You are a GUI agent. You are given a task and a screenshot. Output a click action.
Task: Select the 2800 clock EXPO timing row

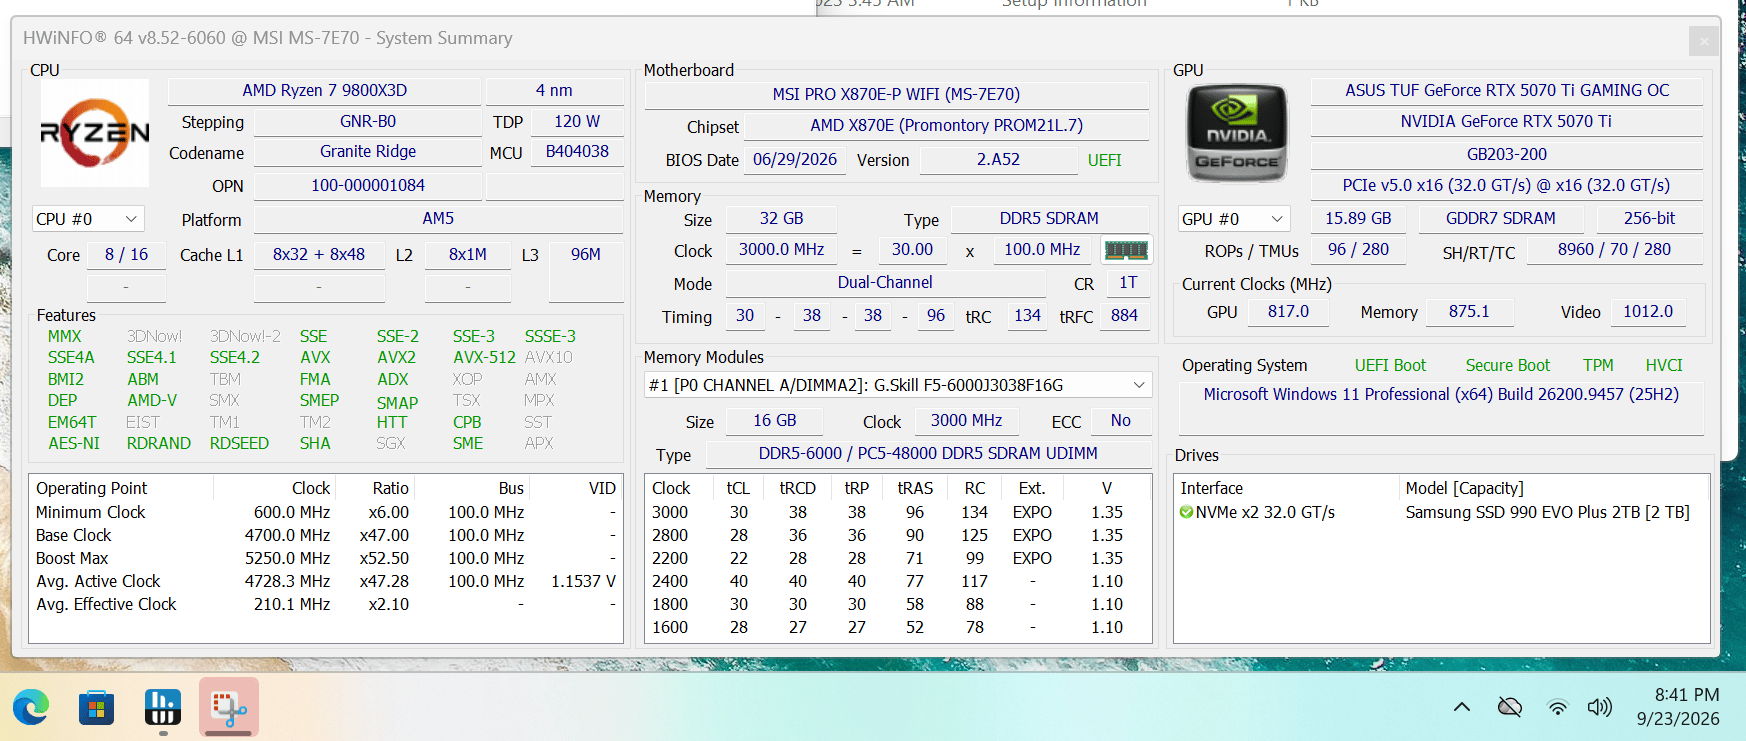(x=897, y=535)
